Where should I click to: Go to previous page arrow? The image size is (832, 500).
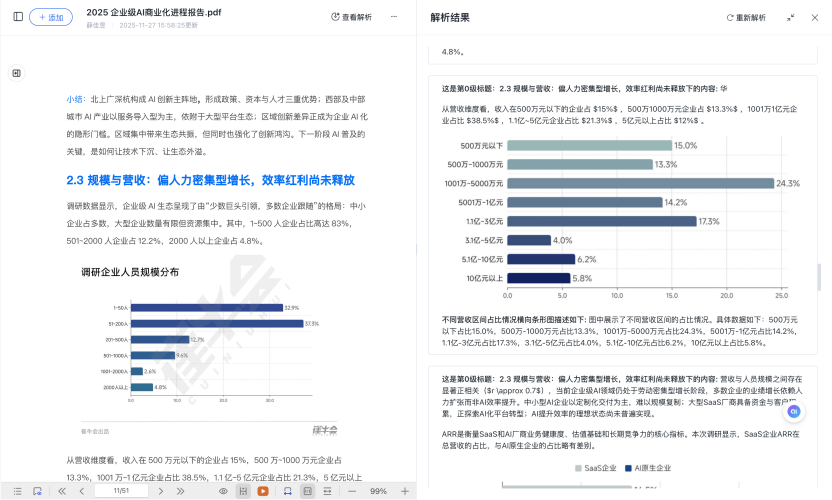pos(82,491)
